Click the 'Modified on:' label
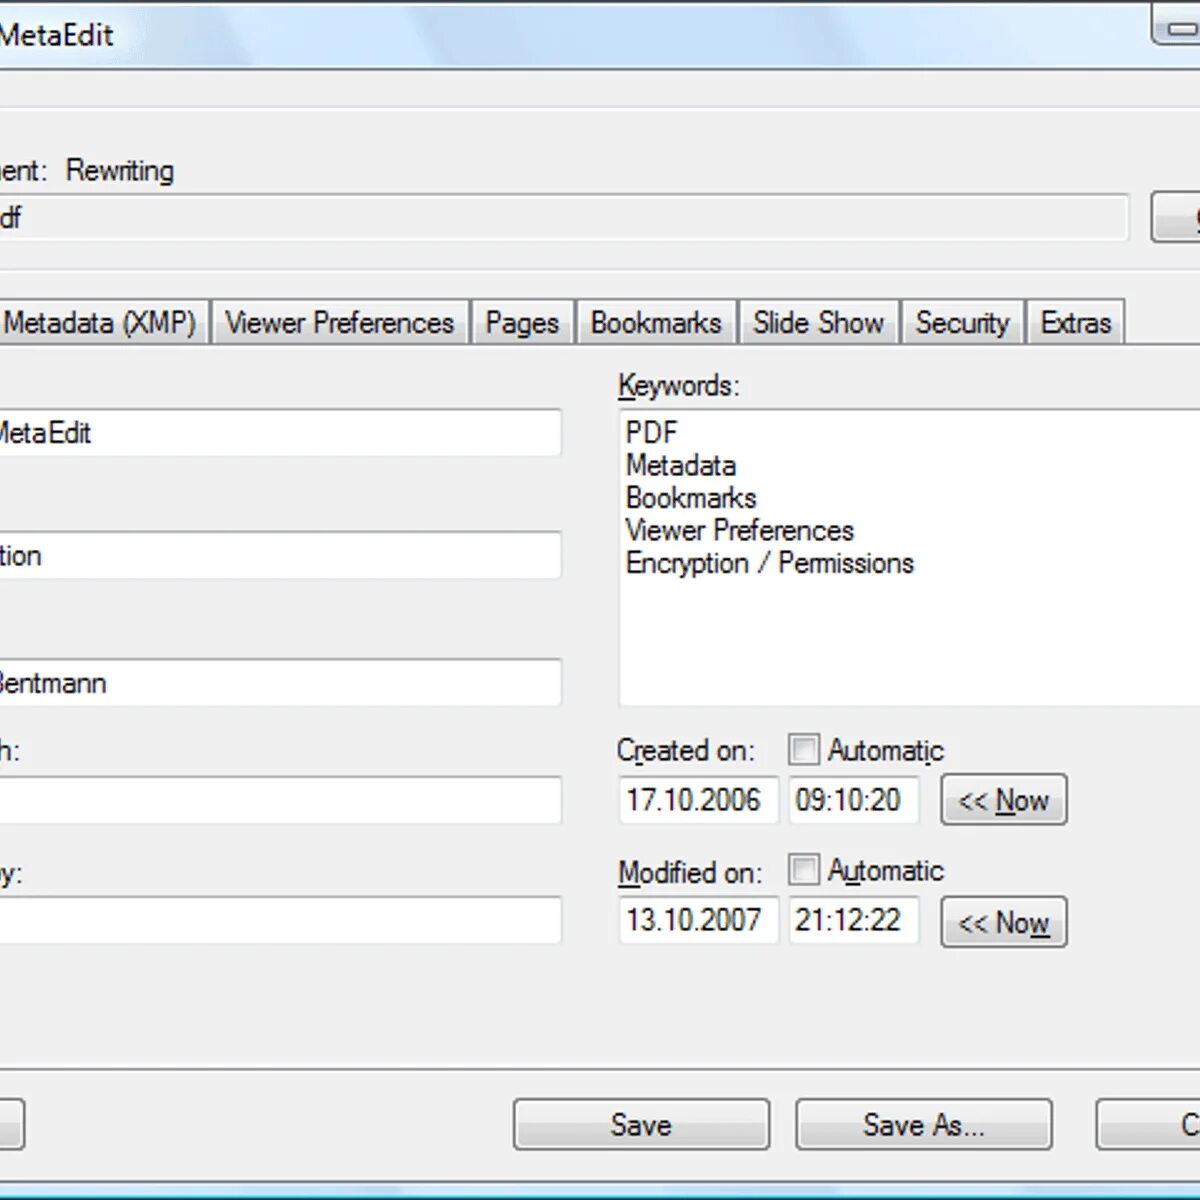 pyautogui.click(x=690, y=872)
